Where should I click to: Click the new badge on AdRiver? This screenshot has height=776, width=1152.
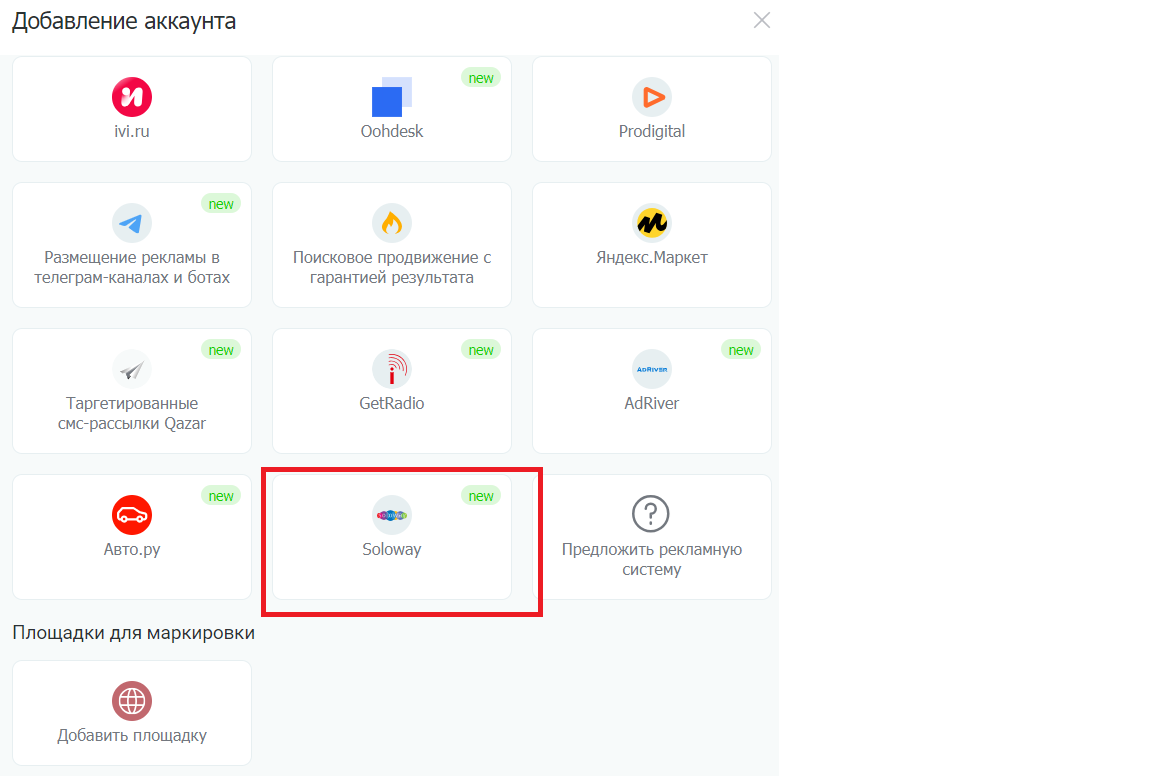741,350
